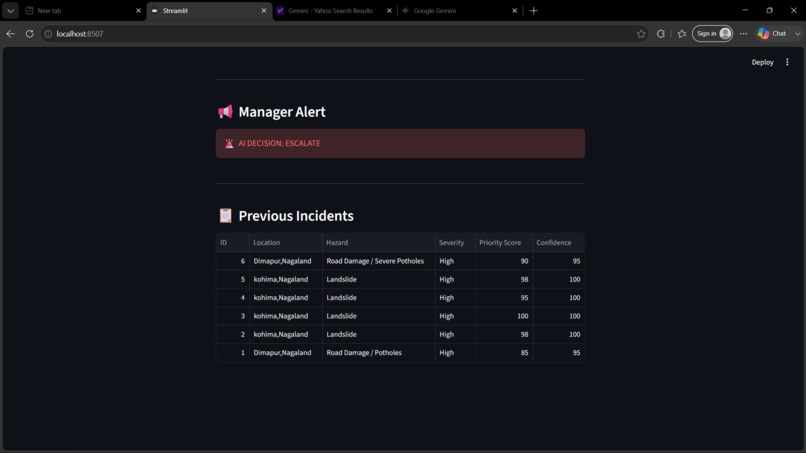Click the site information icon in address bar
The height and width of the screenshot is (453, 806).
point(48,34)
